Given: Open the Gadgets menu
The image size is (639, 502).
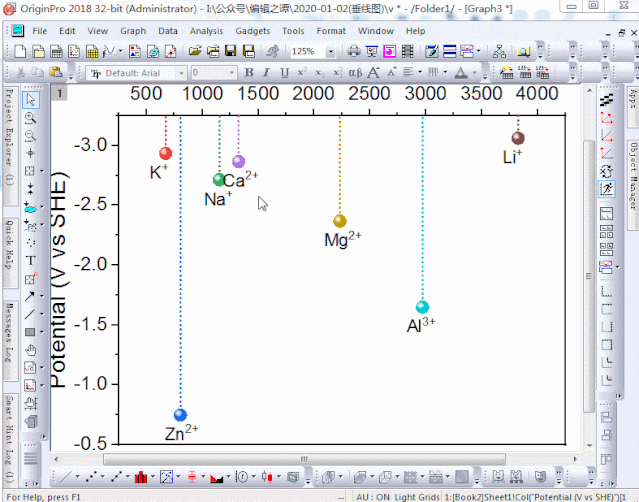Looking at the screenshot, I should tap(251, 31).
